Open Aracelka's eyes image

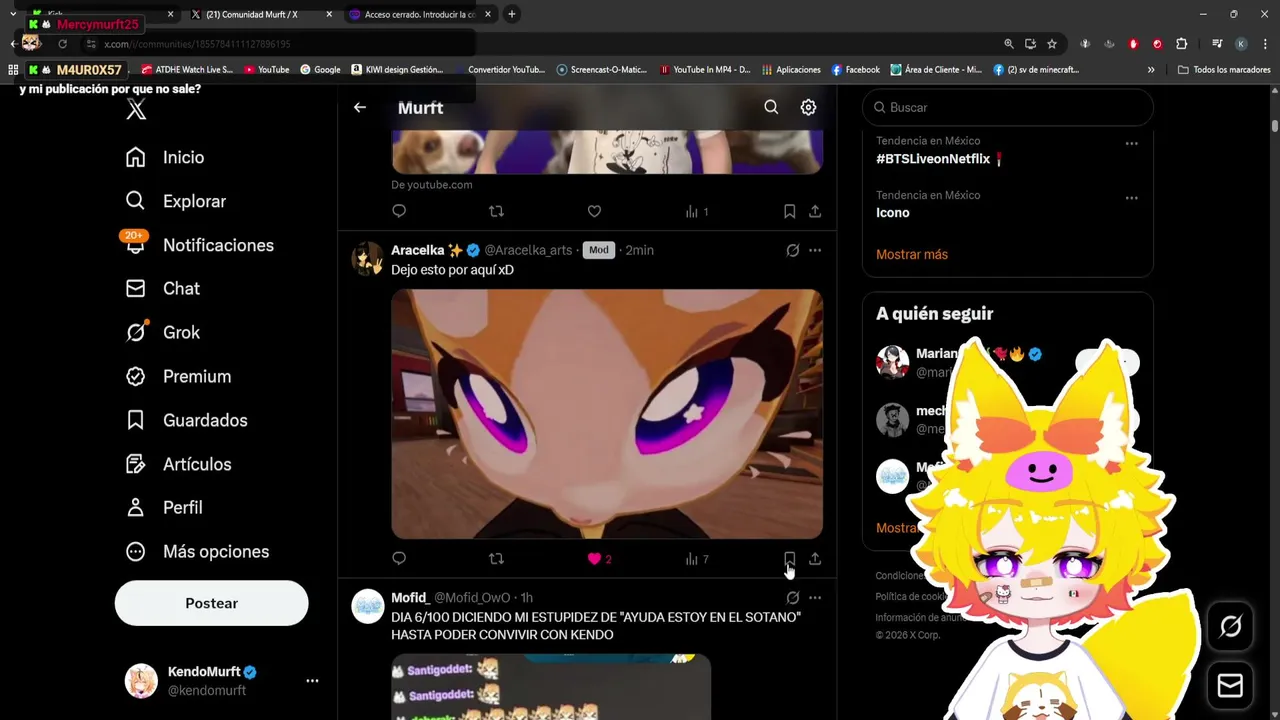pyautogui.click(x=607, y=414)
